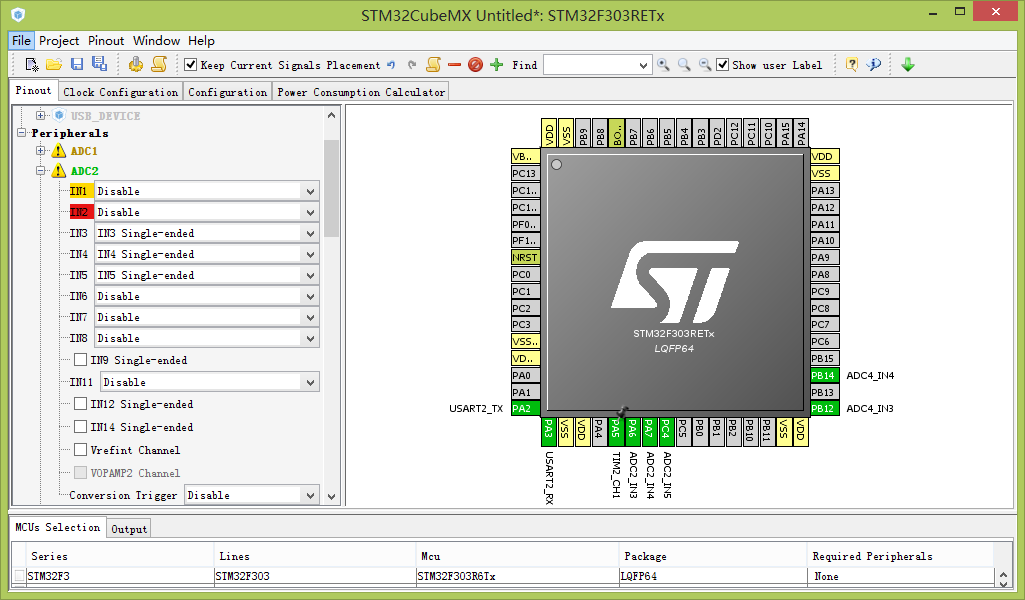Click the Generate Code gear icon

[136, 64]
